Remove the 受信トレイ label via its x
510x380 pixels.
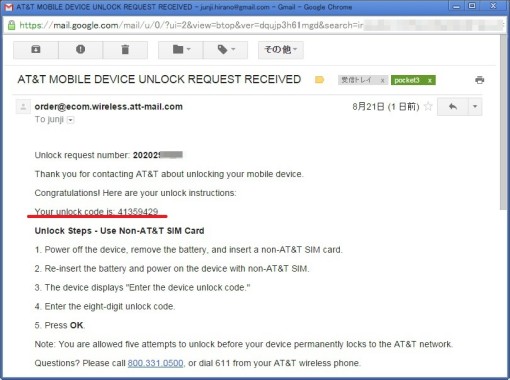pos(382,80)
